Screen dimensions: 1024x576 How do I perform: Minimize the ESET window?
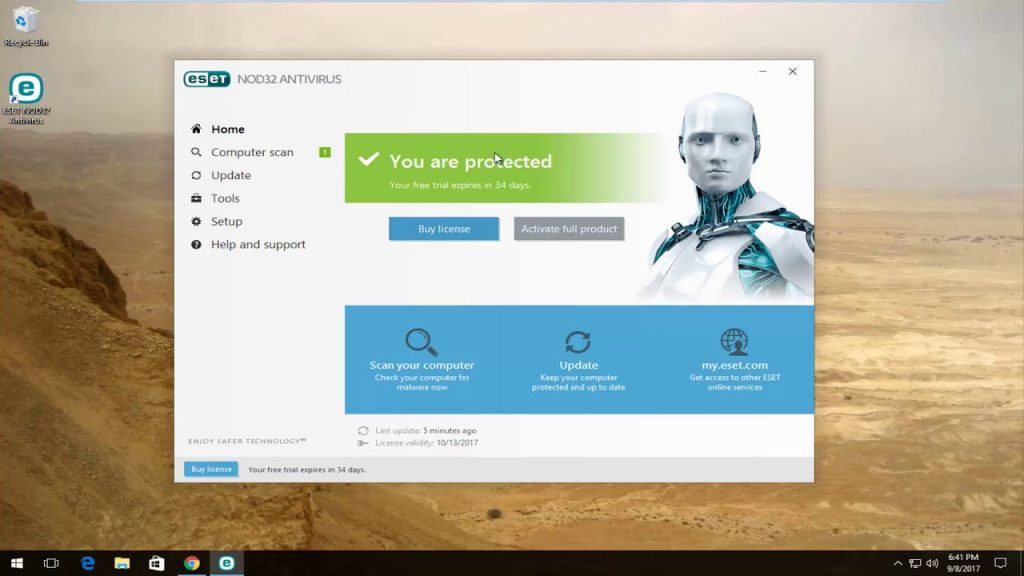pyautogui.click(x=763, y=71)
